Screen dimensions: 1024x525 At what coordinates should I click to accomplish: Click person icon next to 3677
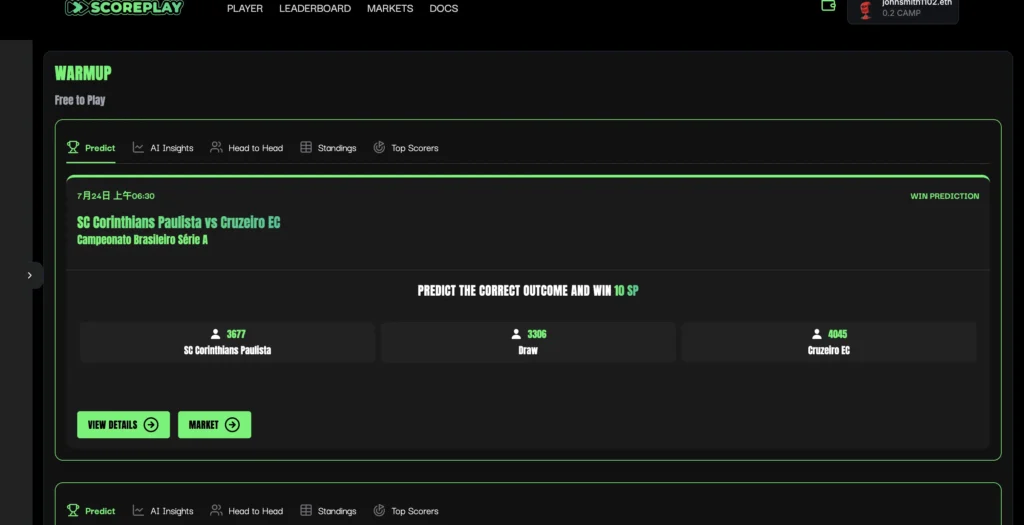216,334
